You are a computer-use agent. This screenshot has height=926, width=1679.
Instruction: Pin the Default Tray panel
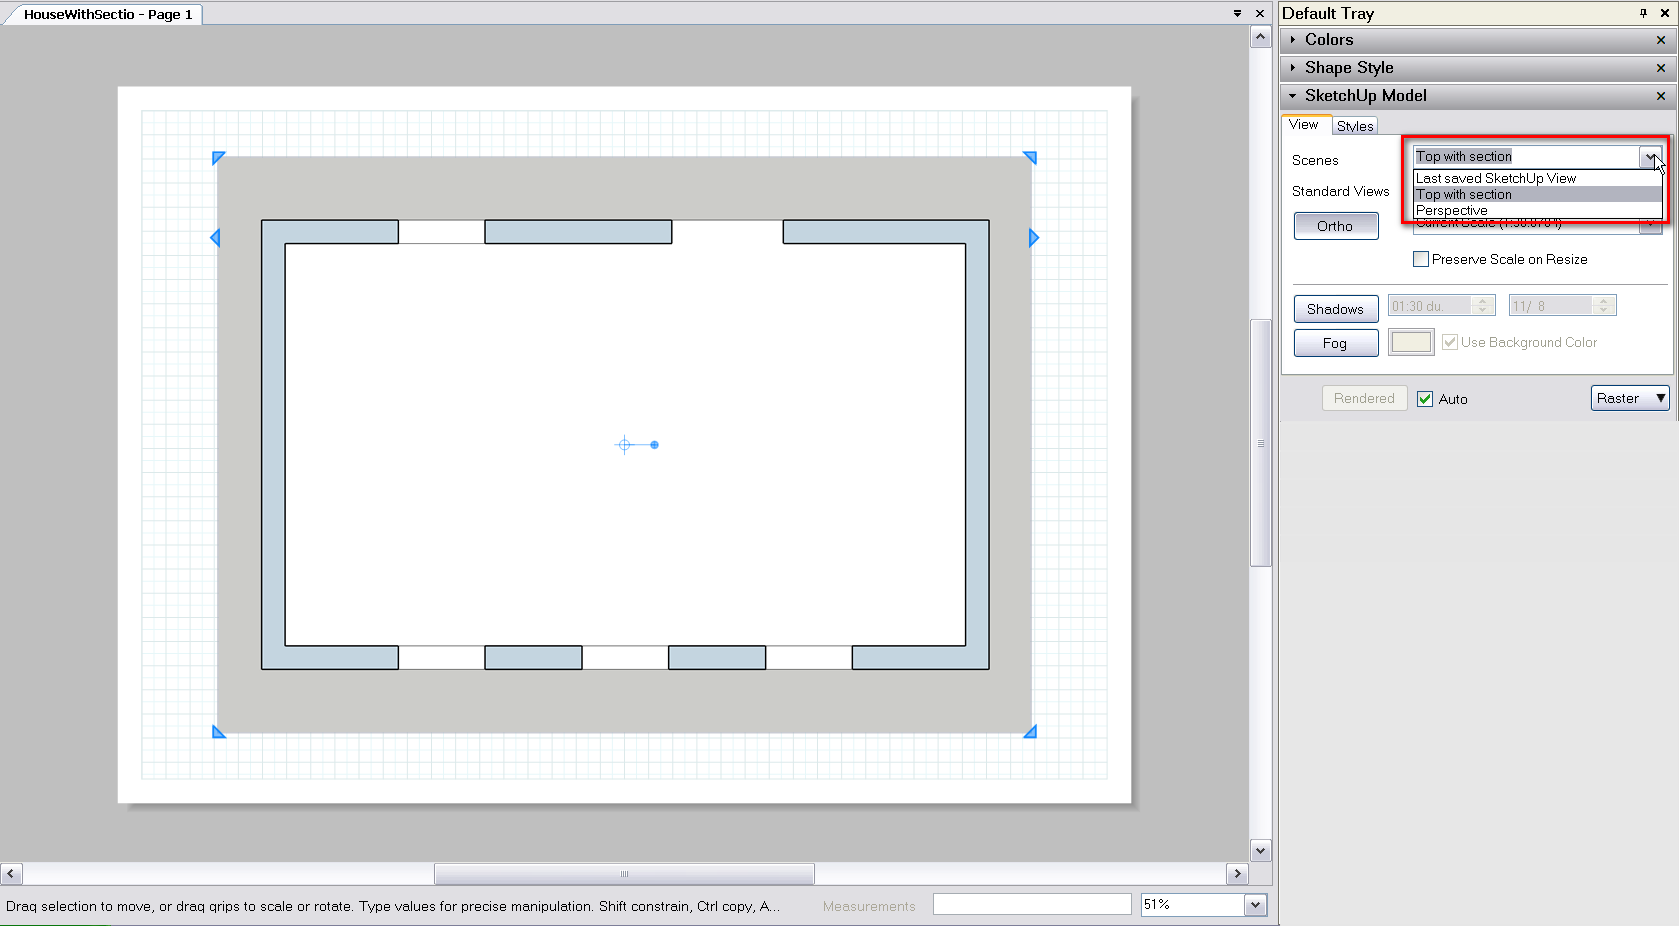(1643, 13)
